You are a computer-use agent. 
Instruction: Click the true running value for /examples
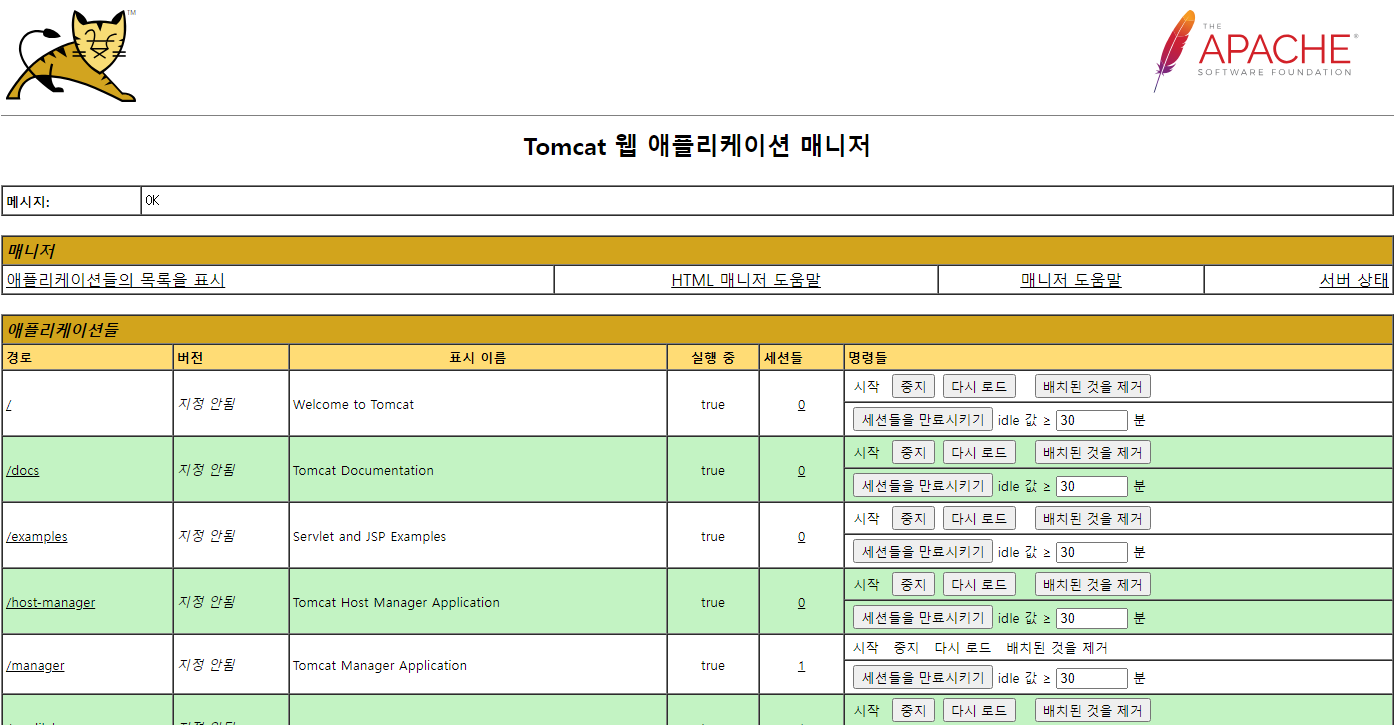point(713,537)
